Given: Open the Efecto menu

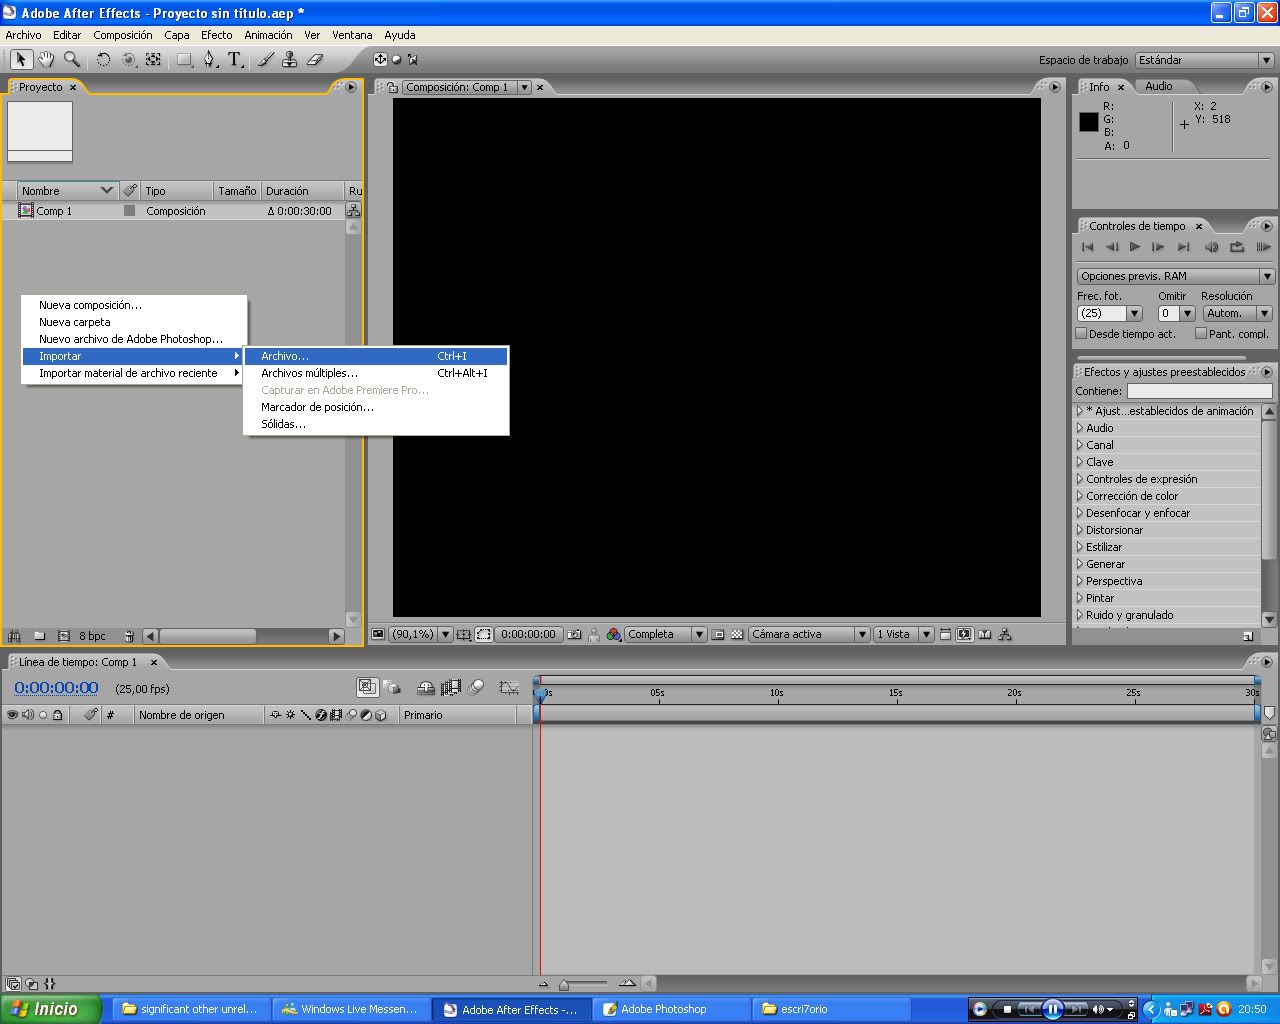Looking at the screenshot, I should coord(217,35).
